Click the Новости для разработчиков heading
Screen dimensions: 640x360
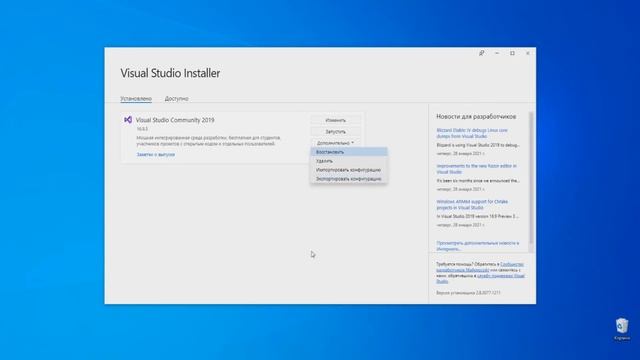pos(476,116)
